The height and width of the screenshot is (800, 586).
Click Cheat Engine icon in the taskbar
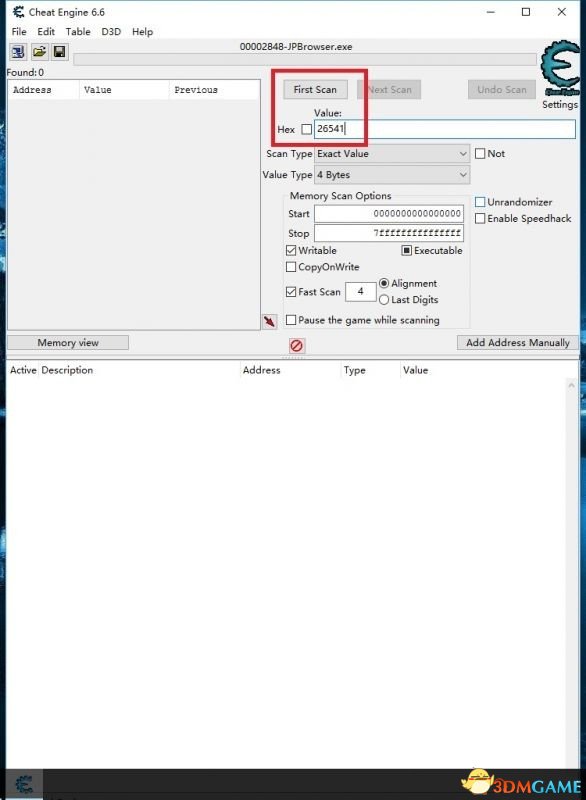pos(23,784)
